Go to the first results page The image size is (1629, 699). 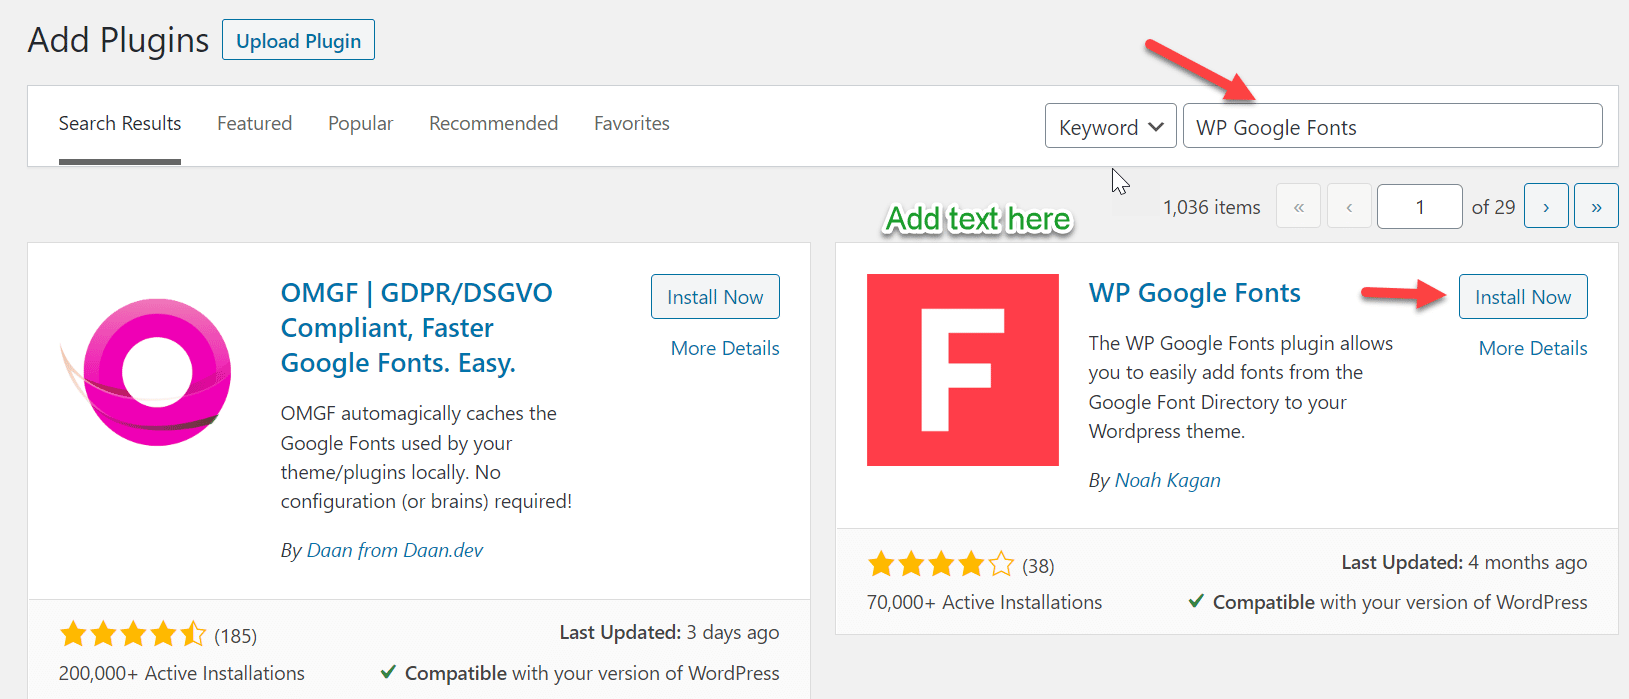(x=1298, y=207)
